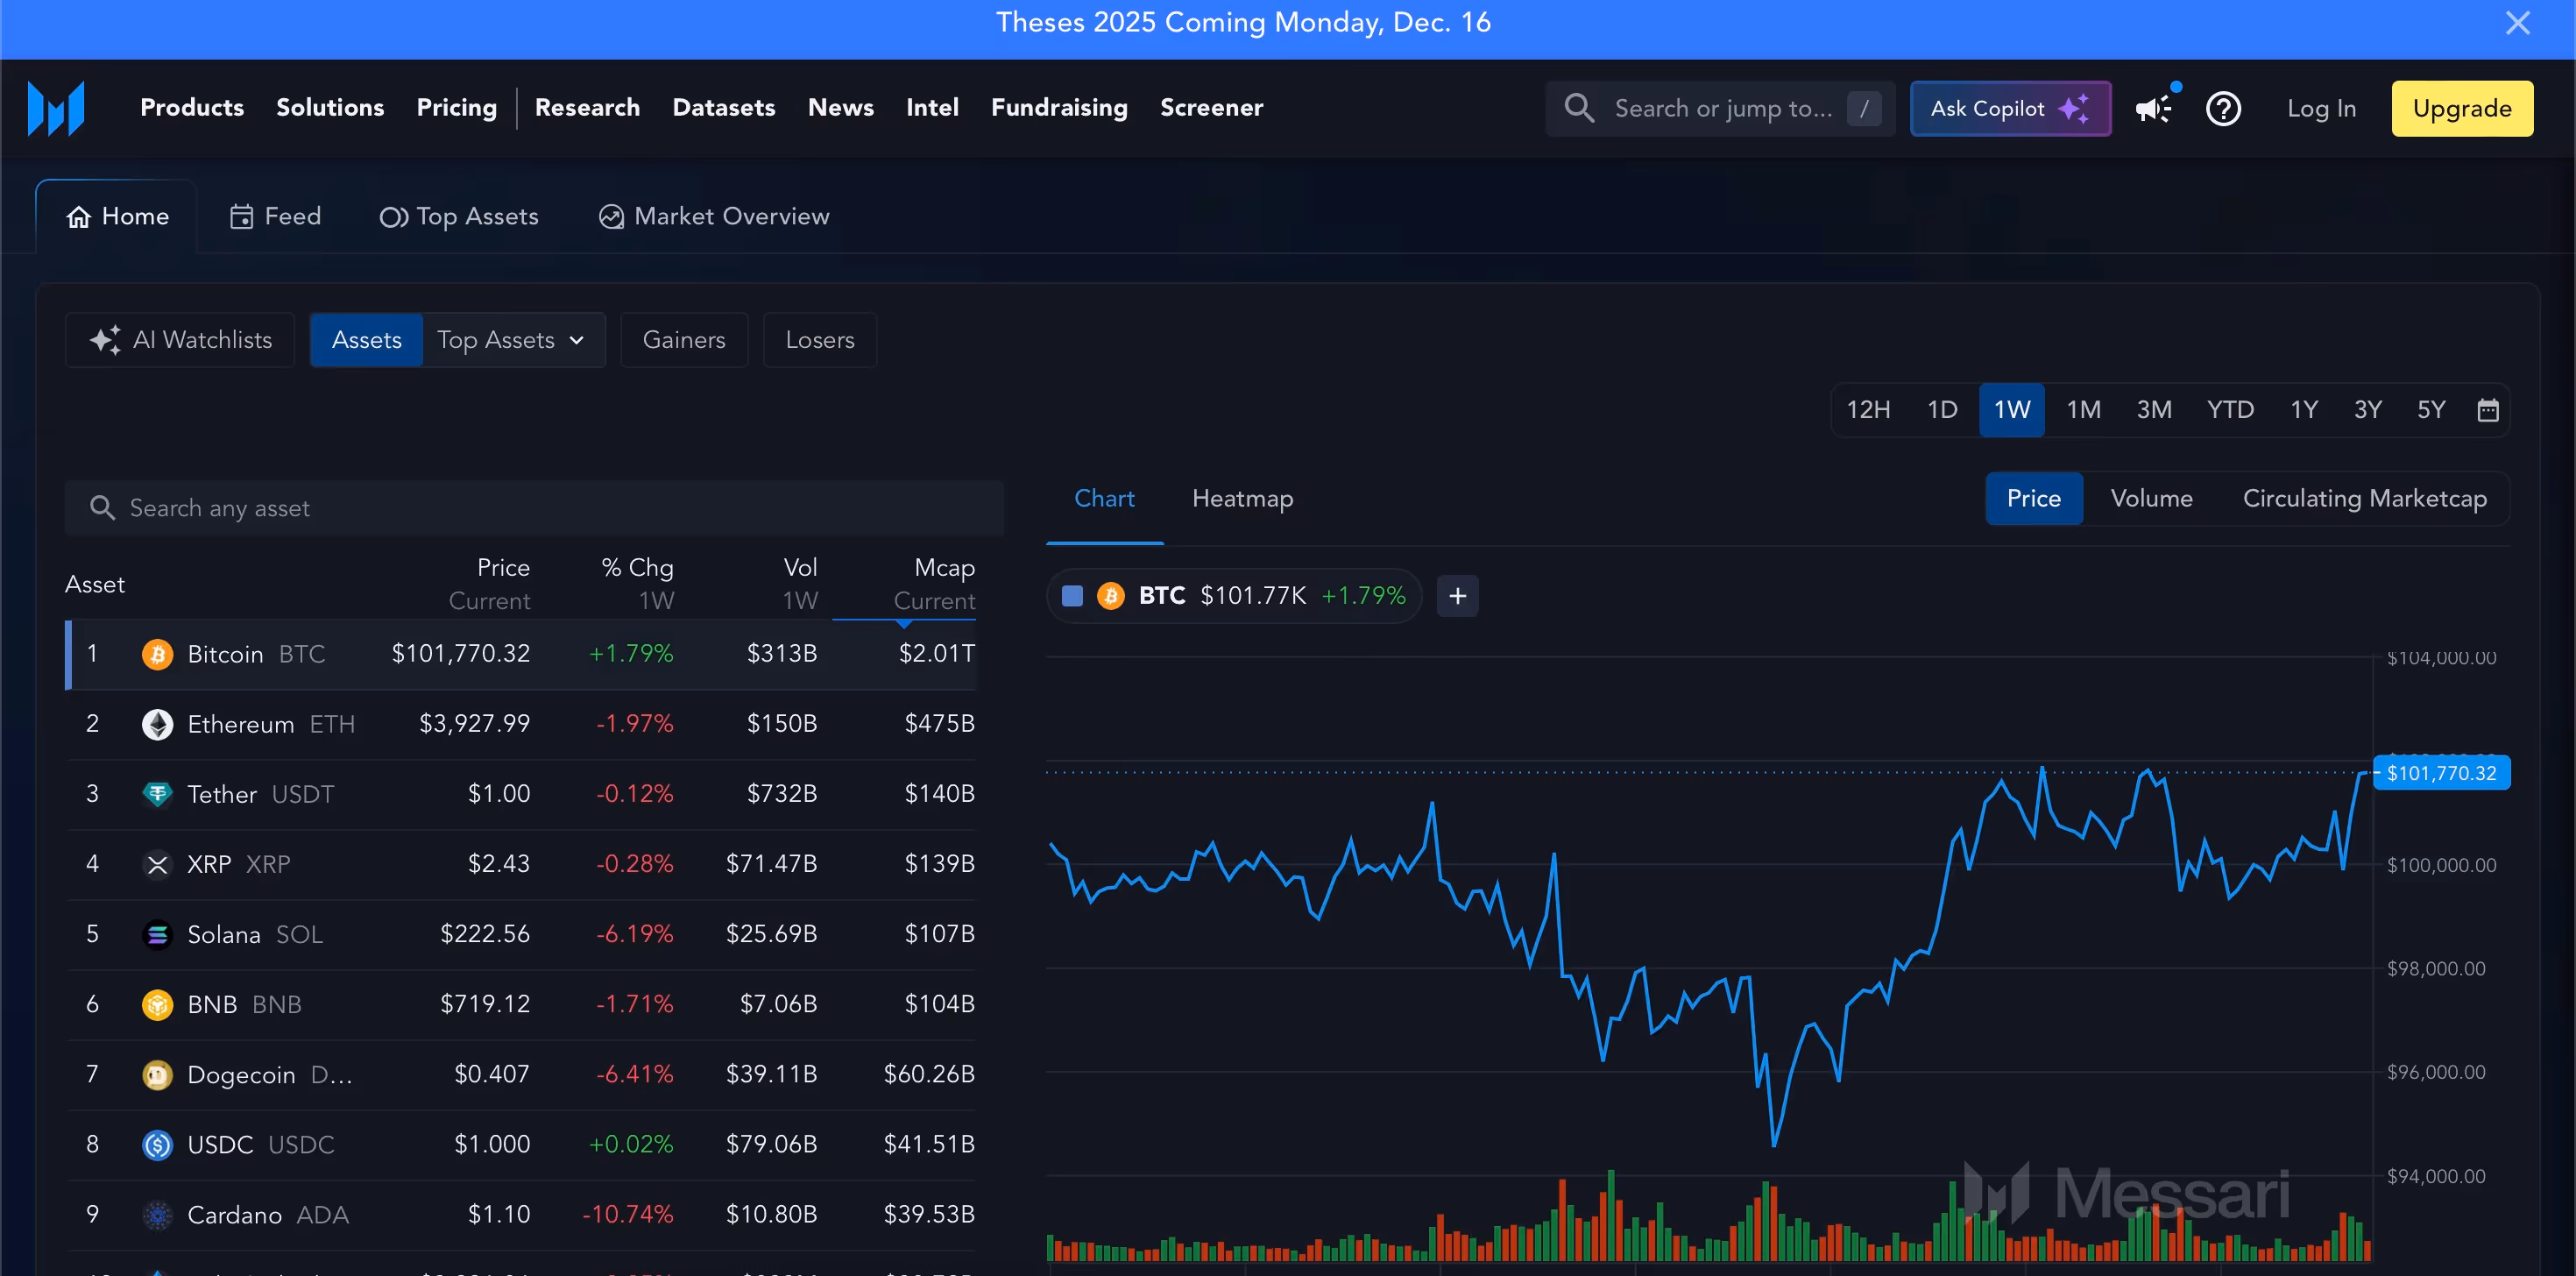
Task: Click the Bitcoin coin icon in table
Action: (157, 654)
